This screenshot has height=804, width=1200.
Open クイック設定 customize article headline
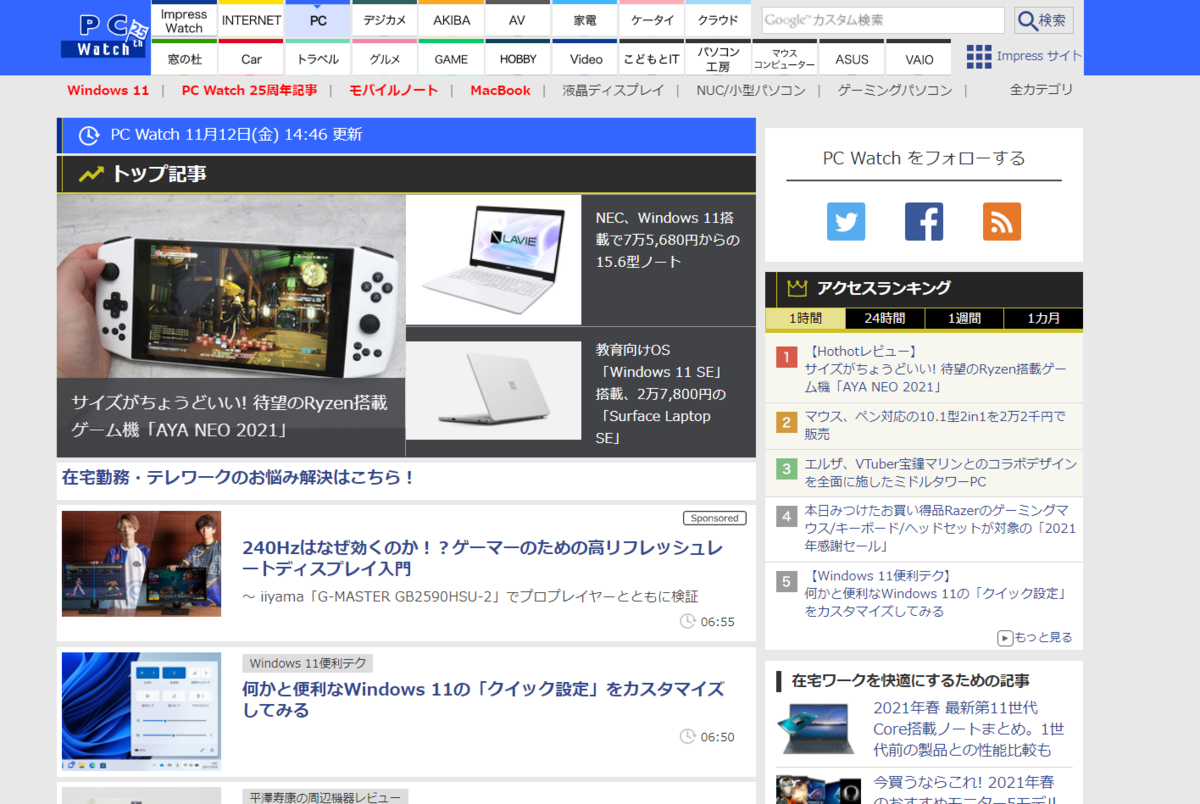tap(482, 699)
